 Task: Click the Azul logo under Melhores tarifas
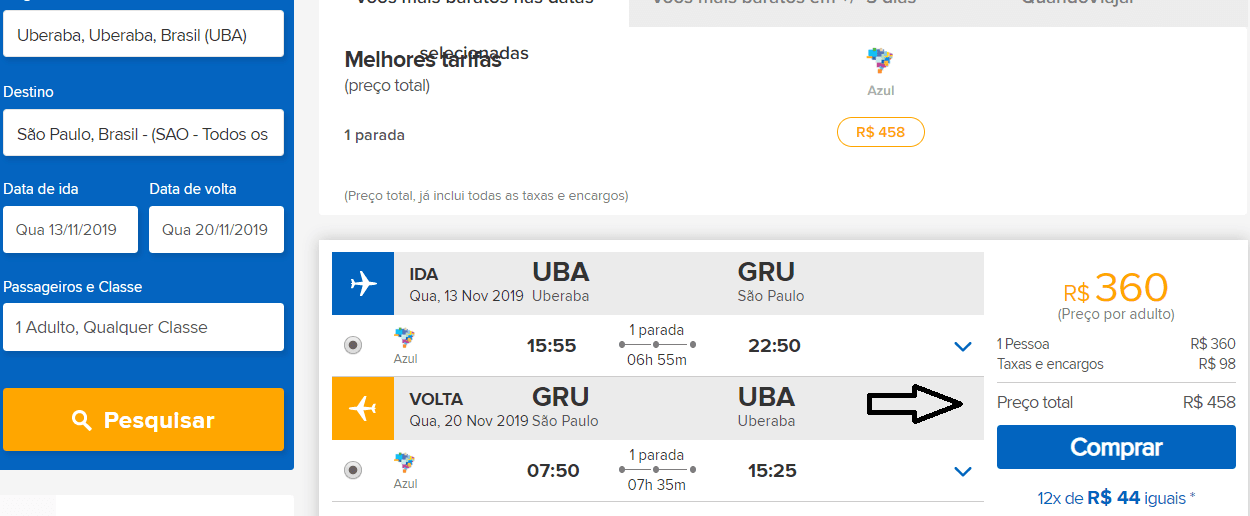(x=880, y=72)
